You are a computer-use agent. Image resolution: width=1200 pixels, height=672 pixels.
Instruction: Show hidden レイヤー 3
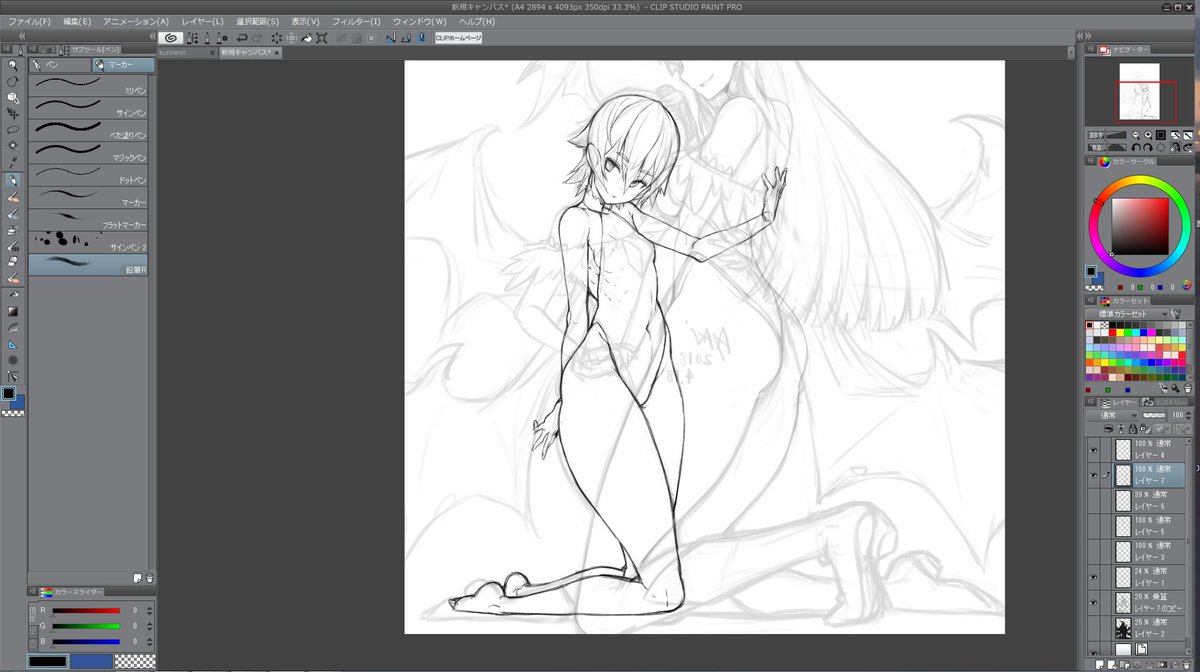[1093, 551]
